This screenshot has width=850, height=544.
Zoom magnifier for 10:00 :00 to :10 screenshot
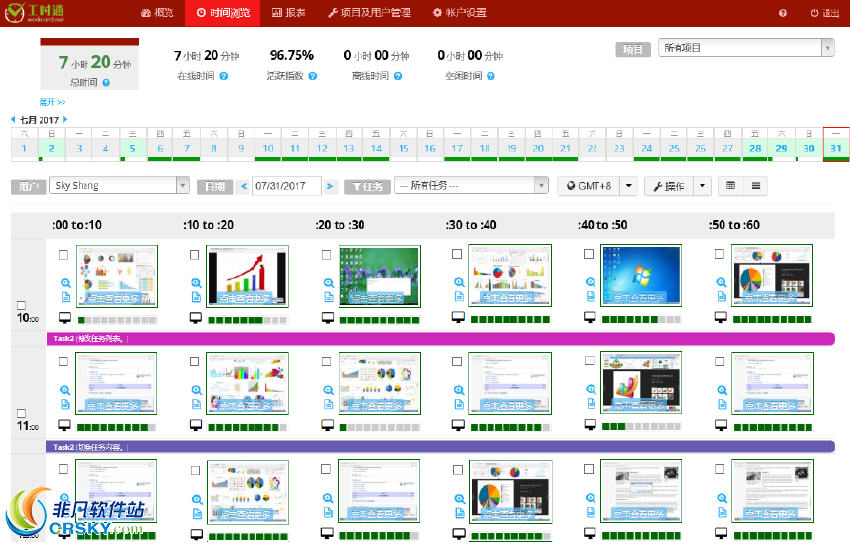click(x=66, y=283)
